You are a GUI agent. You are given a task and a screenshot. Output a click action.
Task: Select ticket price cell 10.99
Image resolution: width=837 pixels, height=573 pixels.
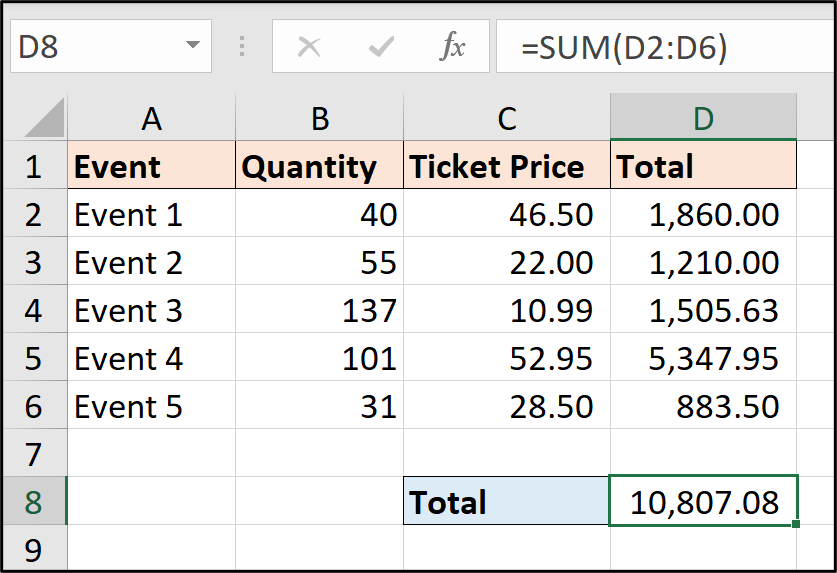click(x=507, y=309)
